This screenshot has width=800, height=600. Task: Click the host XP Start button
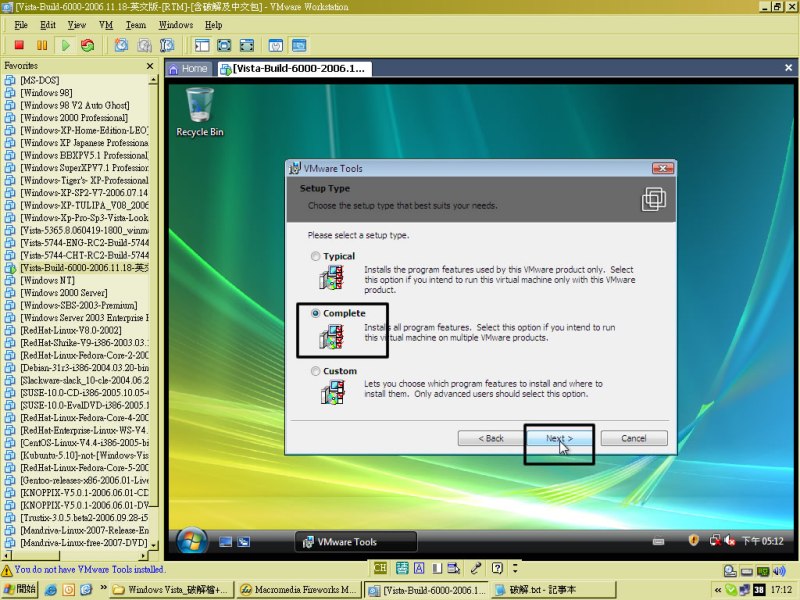pyautogui.click(x=19, y=589)
